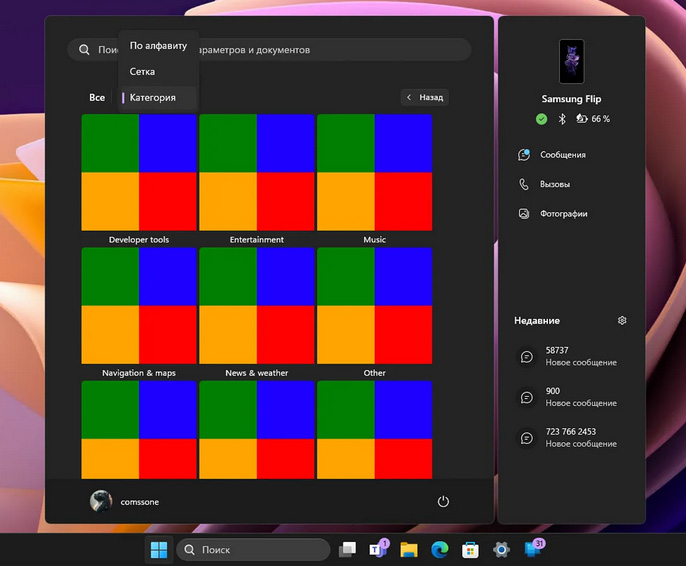Launch File Explorer from the taskbar
This screenshot has height=566, width=686.
[408, 549]
